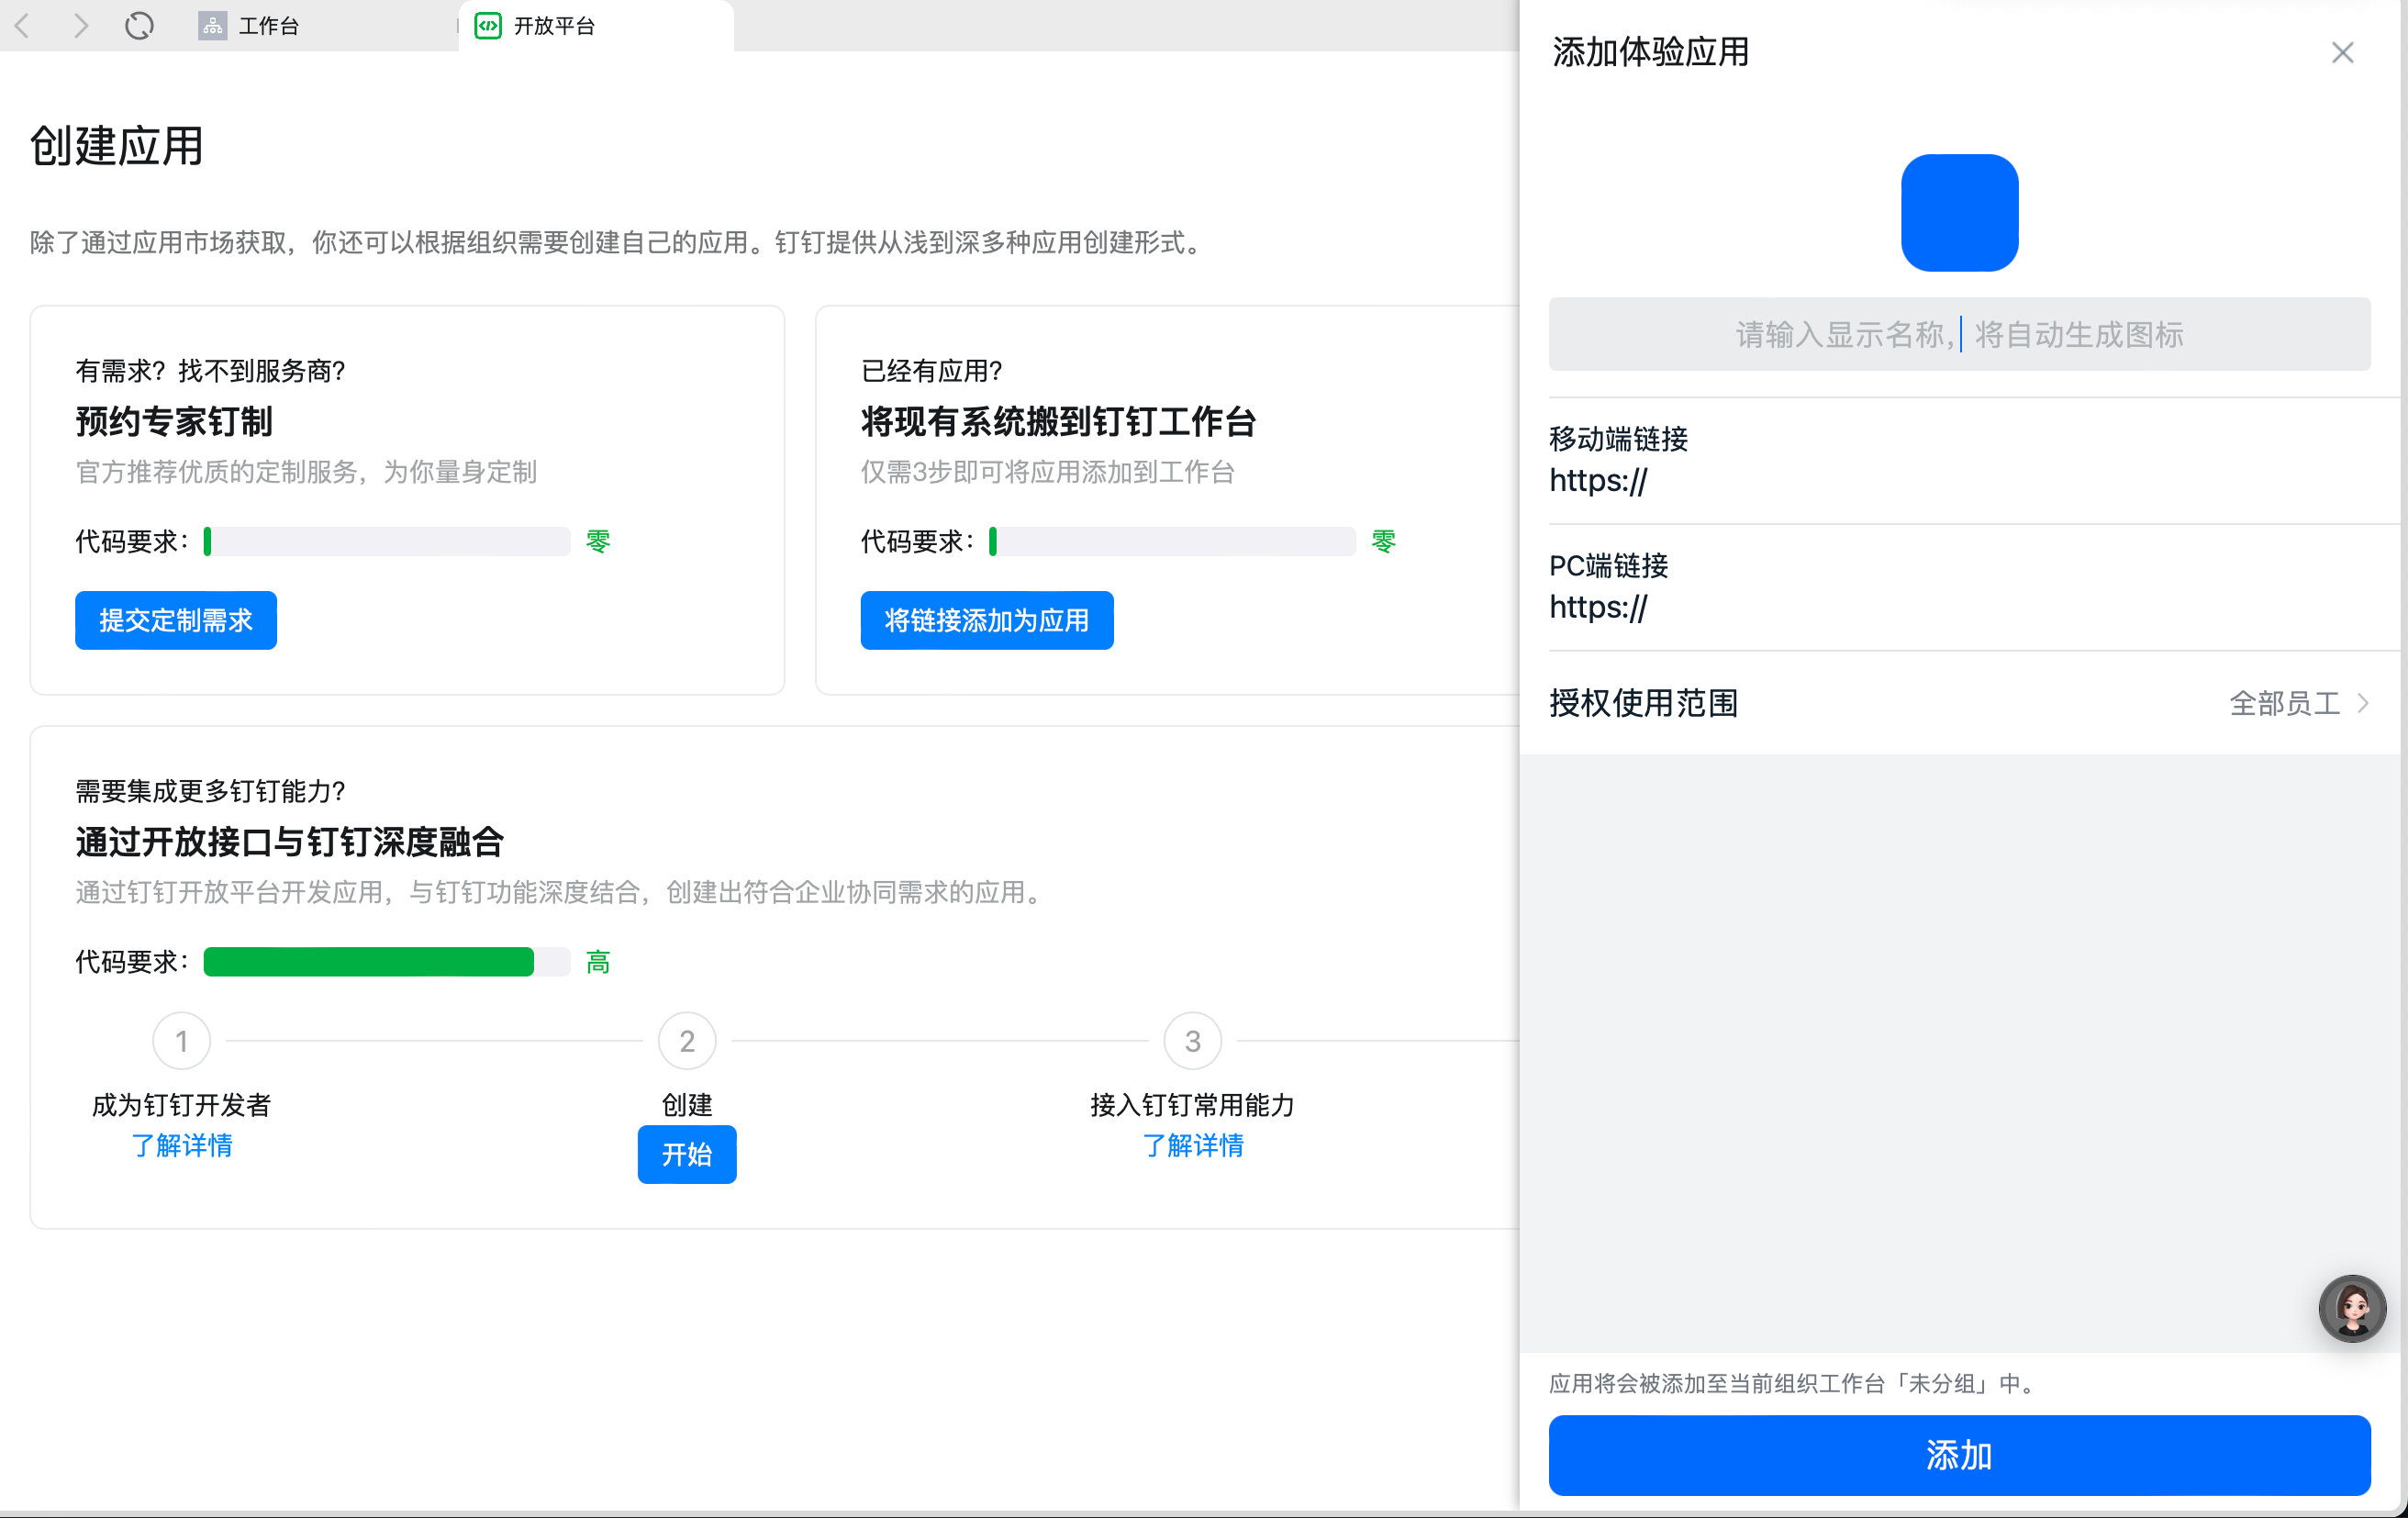Click code requirement bar in 预约专家钉制 card
Image resolution: width=2408 pixels, height=1518 pixels.
(x=387, y=541)
